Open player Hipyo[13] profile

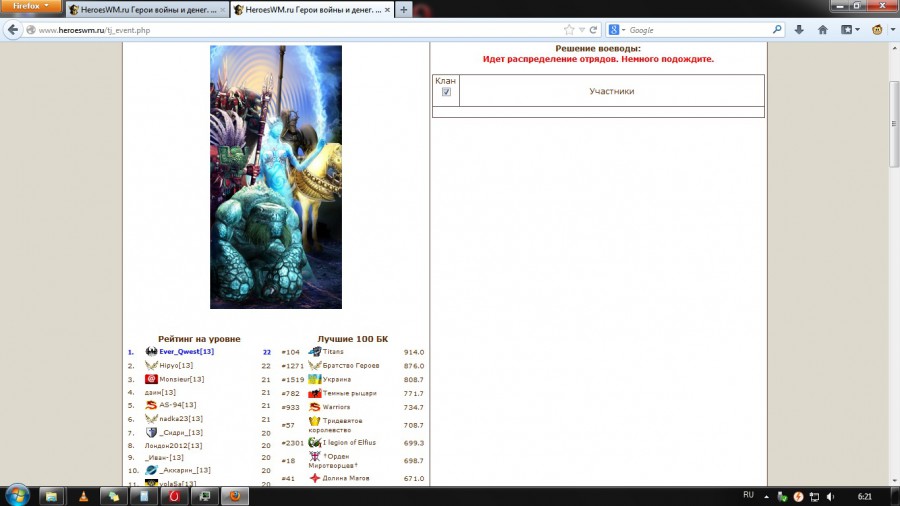tap(176, 365)
